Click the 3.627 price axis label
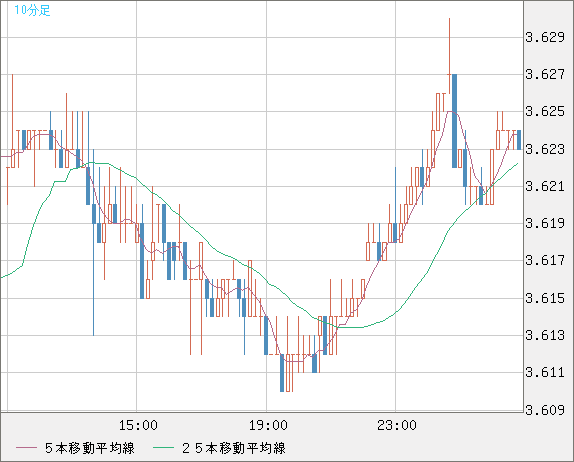This screenshot has height=462, width=574. pos(545,75)
